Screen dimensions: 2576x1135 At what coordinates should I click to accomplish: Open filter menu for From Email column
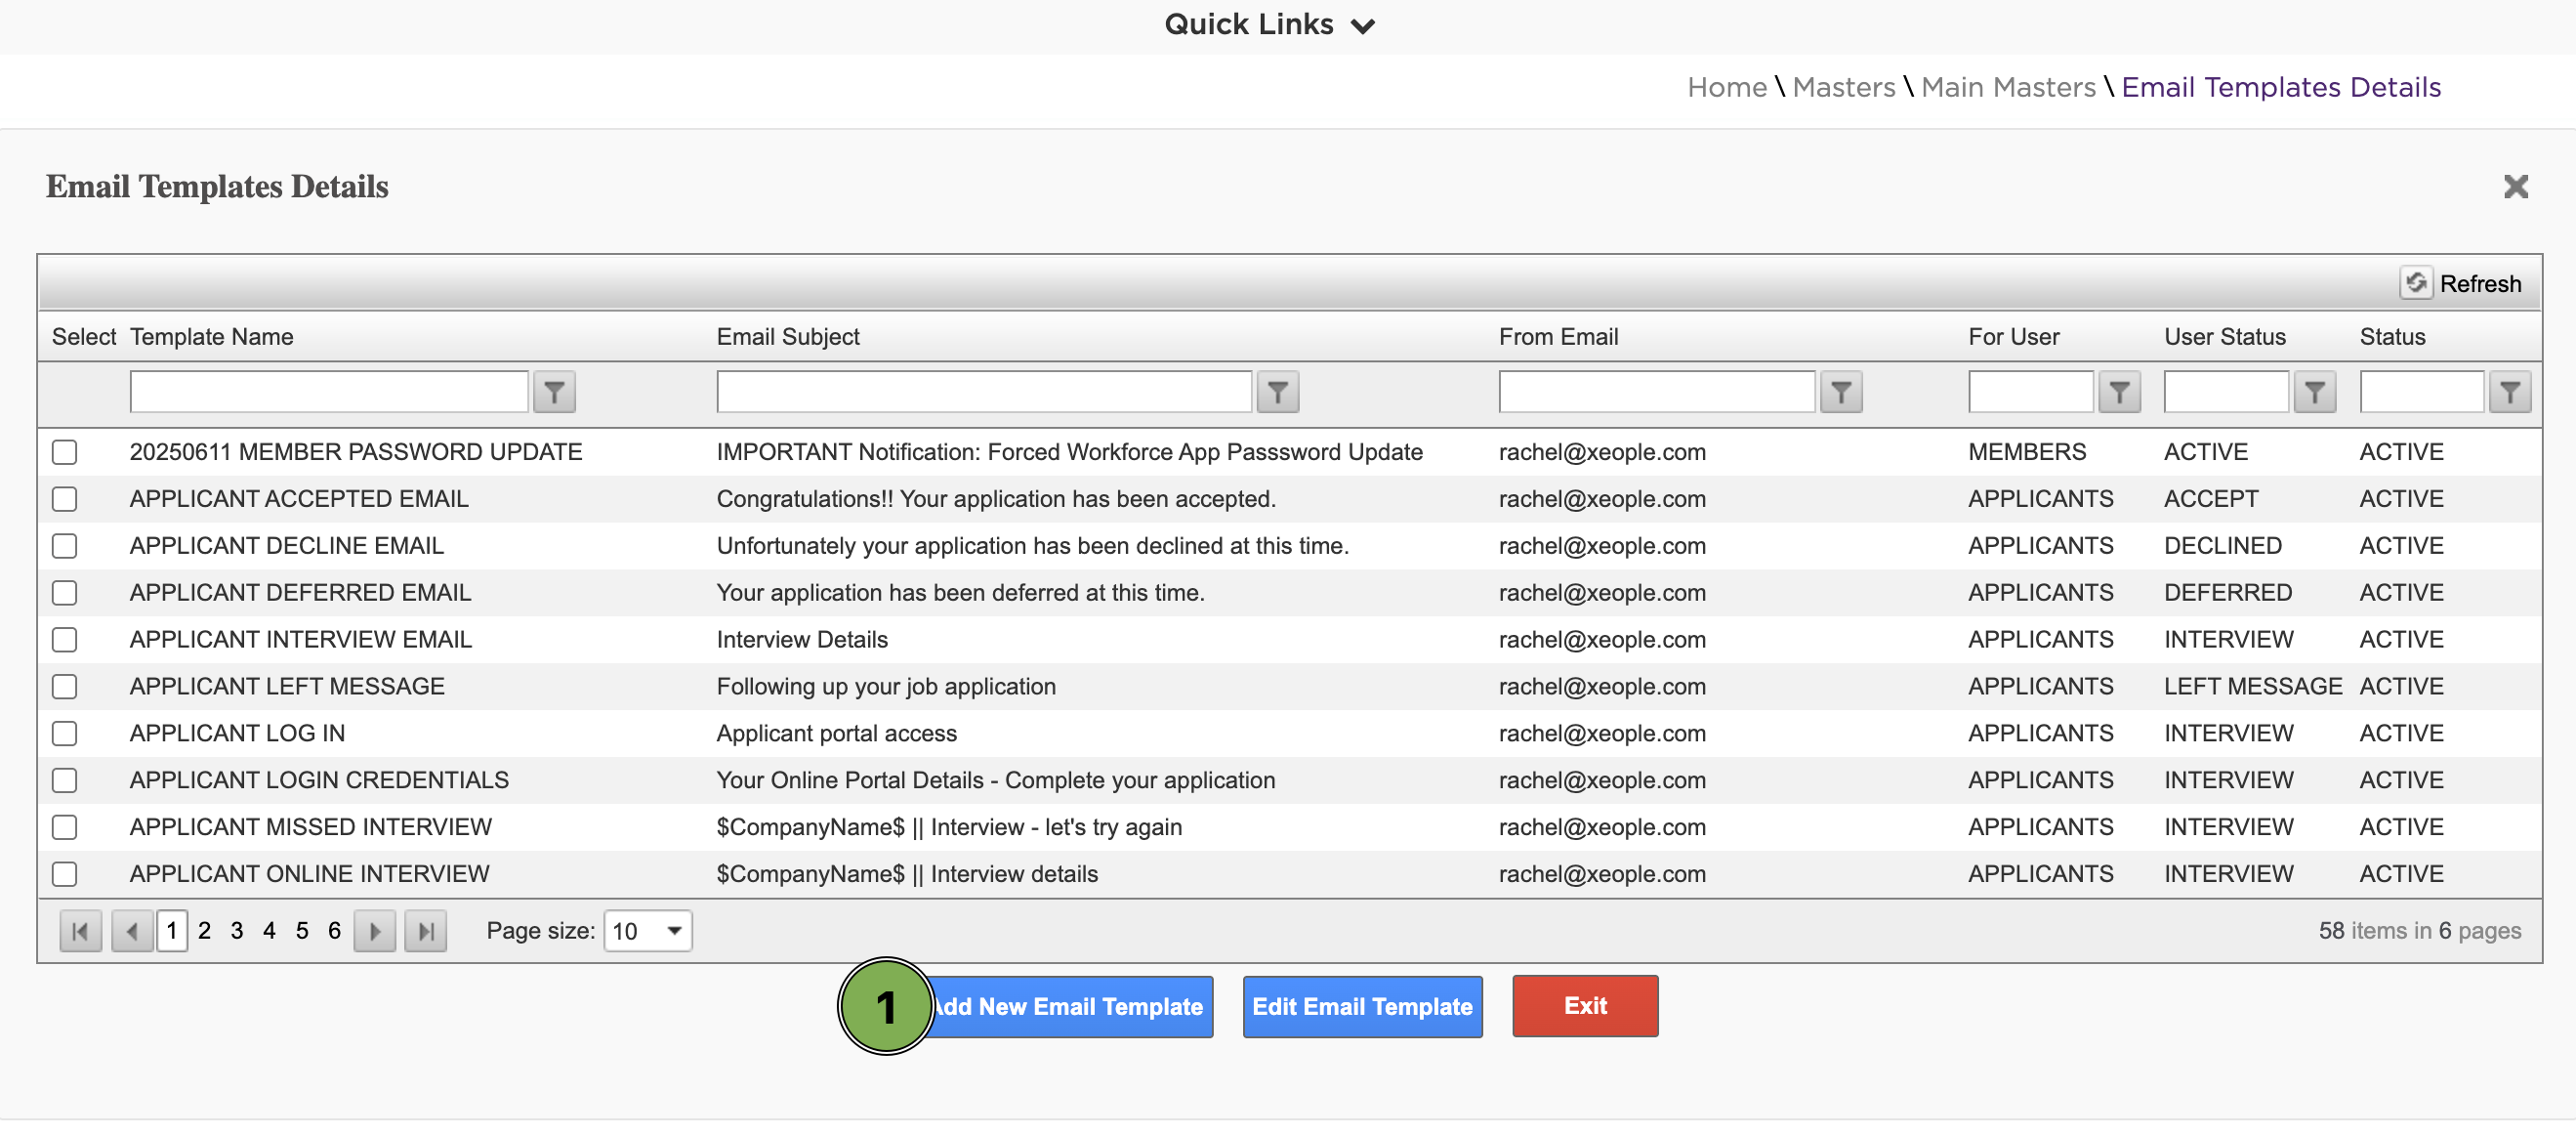point(1841,392)
